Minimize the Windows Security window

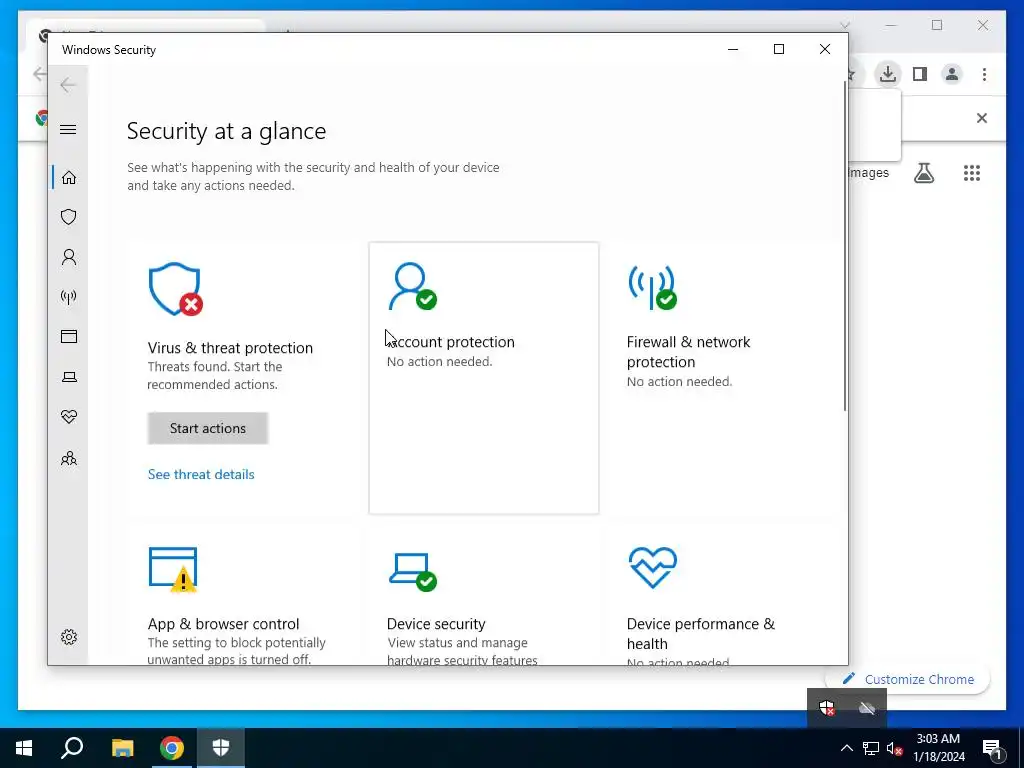tap(733, 50)
